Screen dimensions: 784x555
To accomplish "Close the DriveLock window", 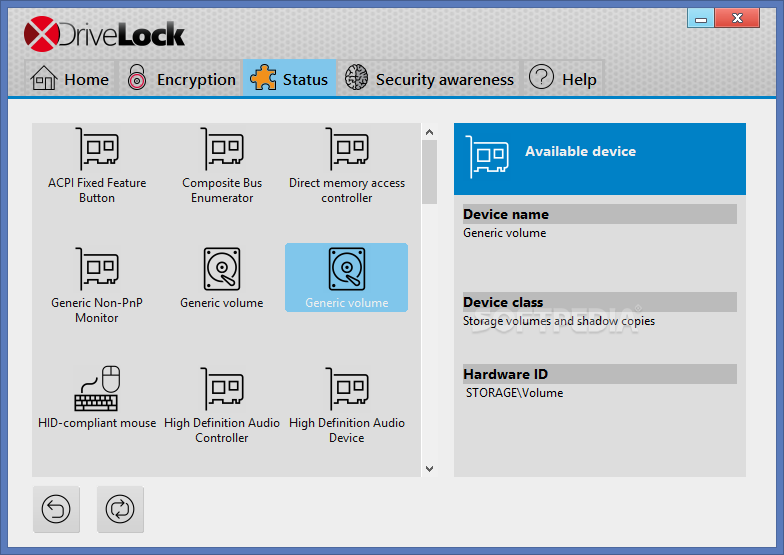I will (737, 18).
